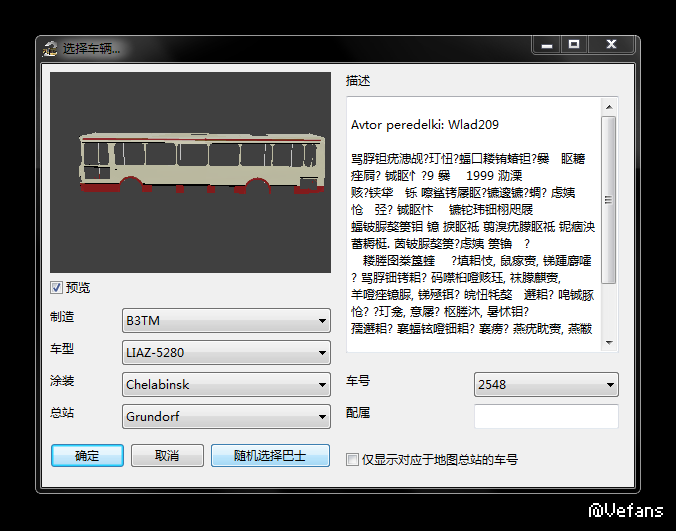
Task: Click the 车号 label
Action: 358,381
